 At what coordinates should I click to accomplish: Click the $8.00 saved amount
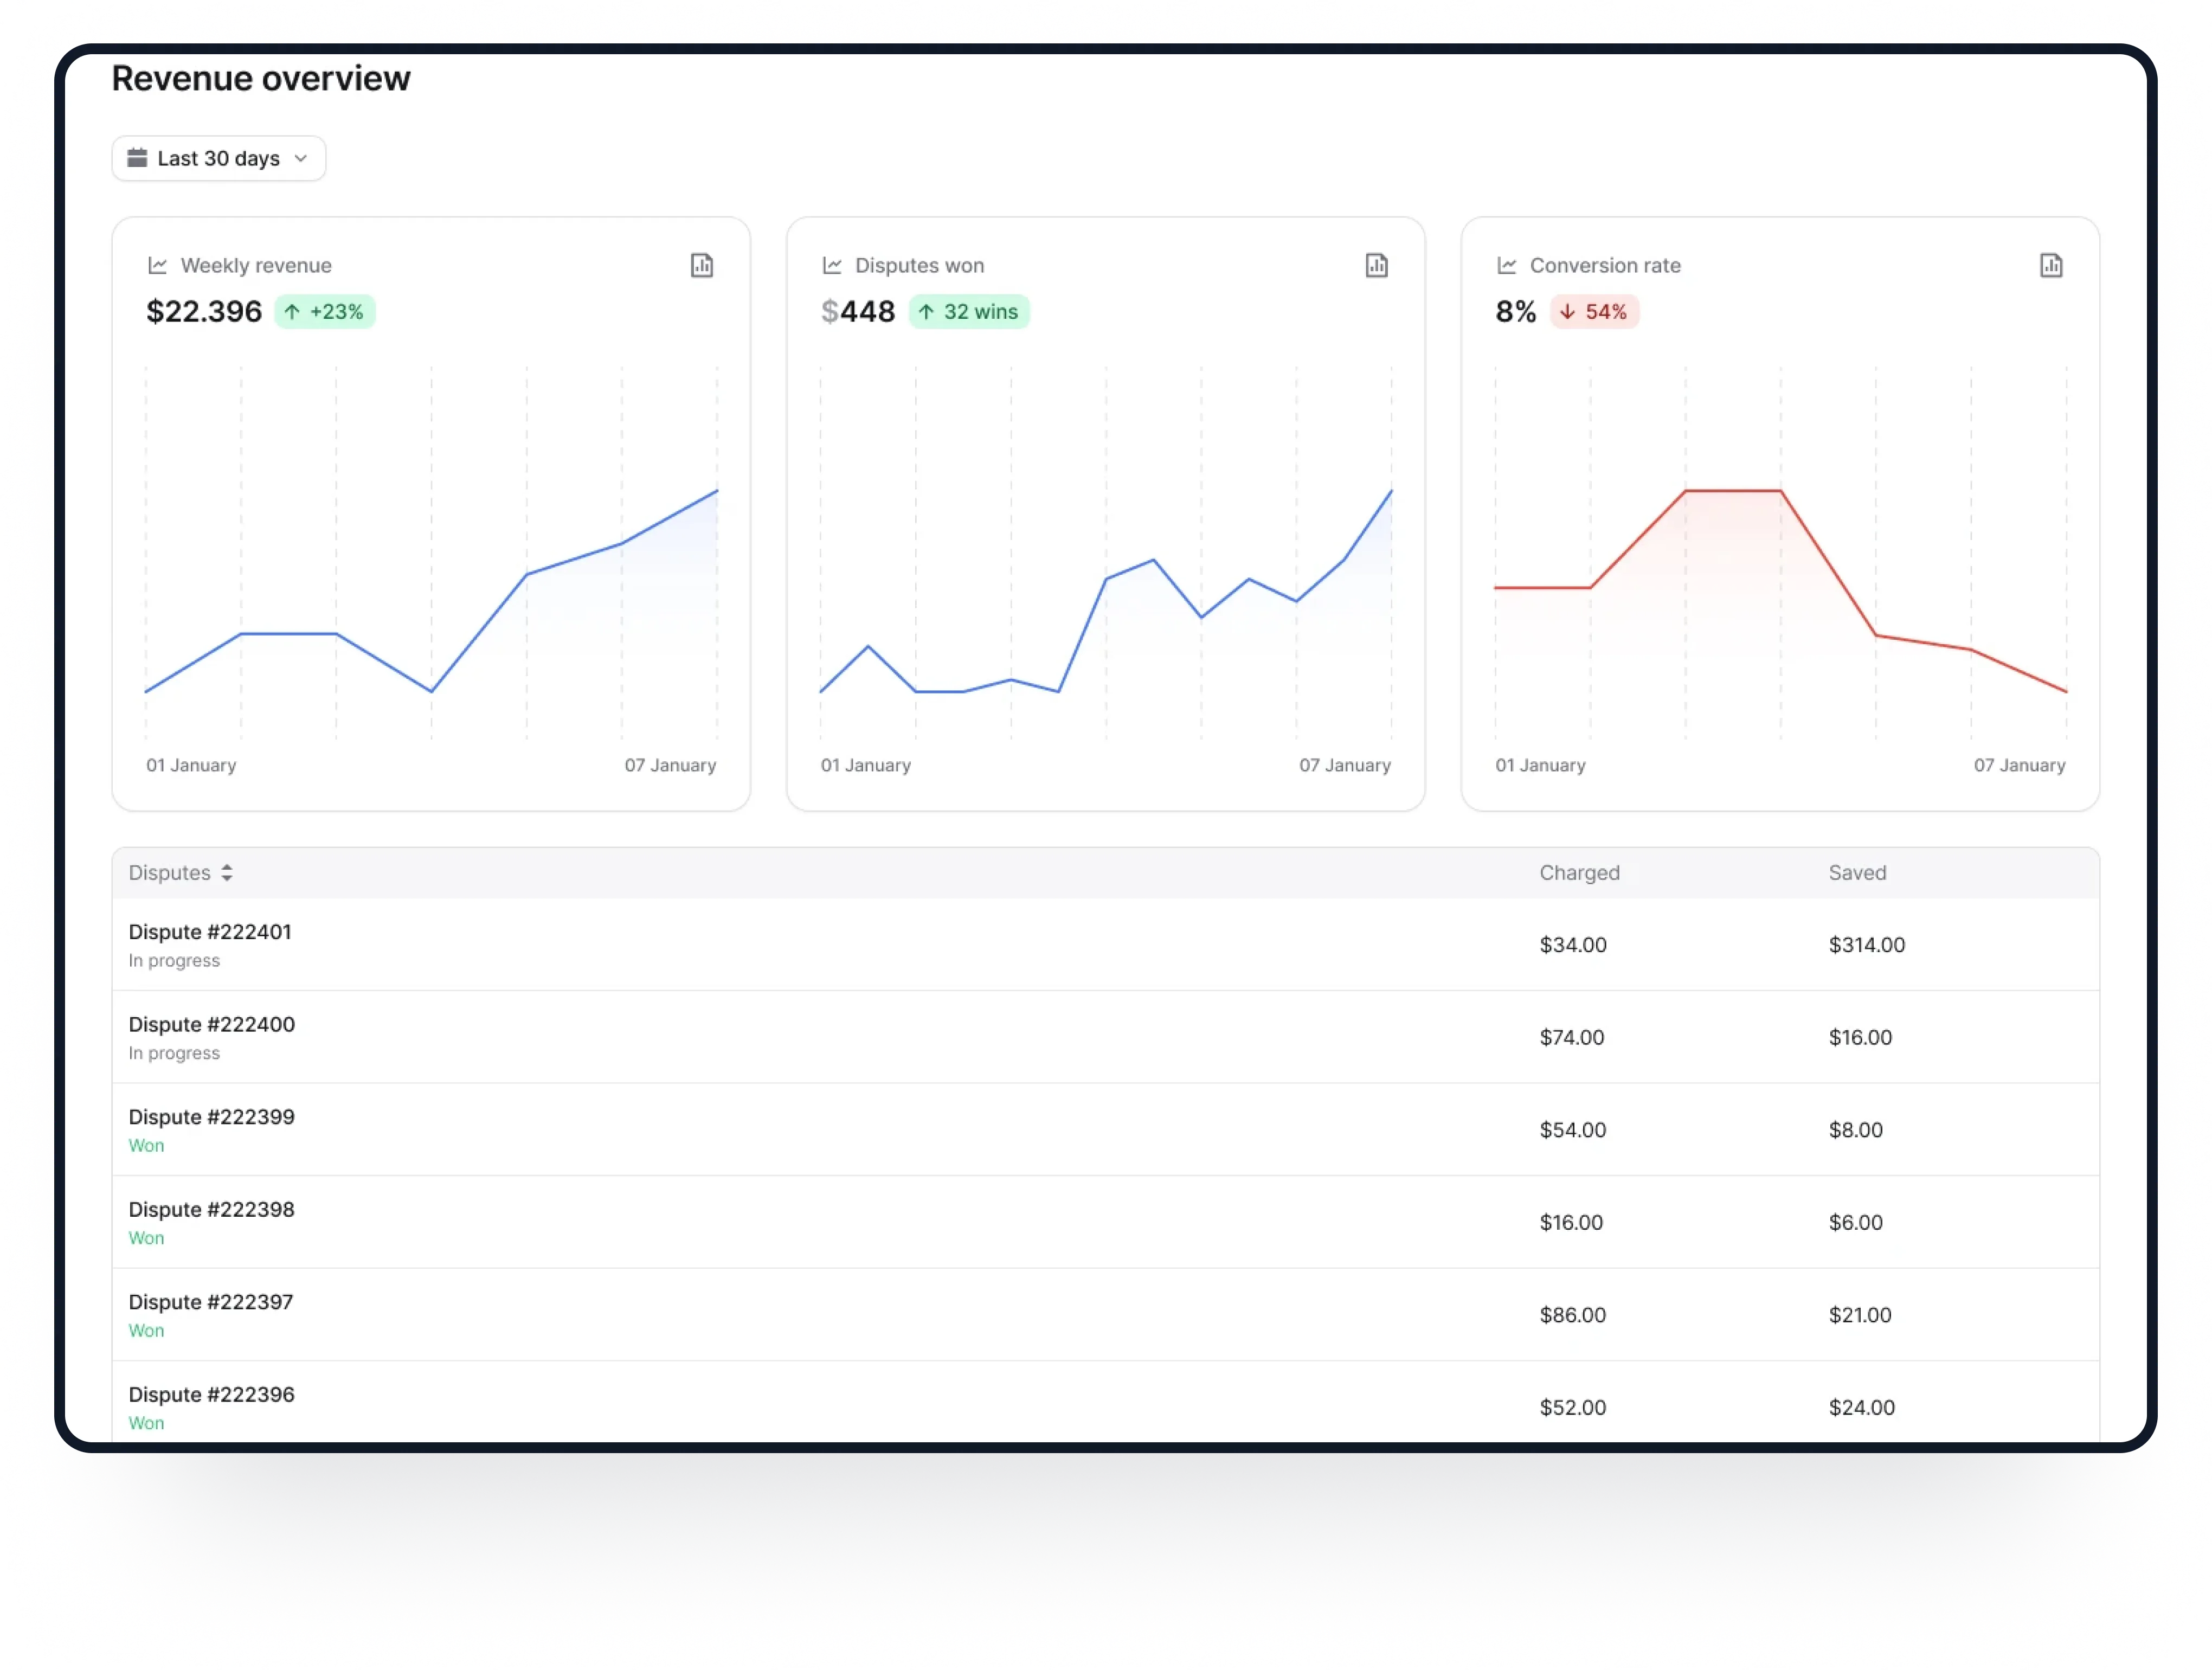click(x=1855, y=1129)
